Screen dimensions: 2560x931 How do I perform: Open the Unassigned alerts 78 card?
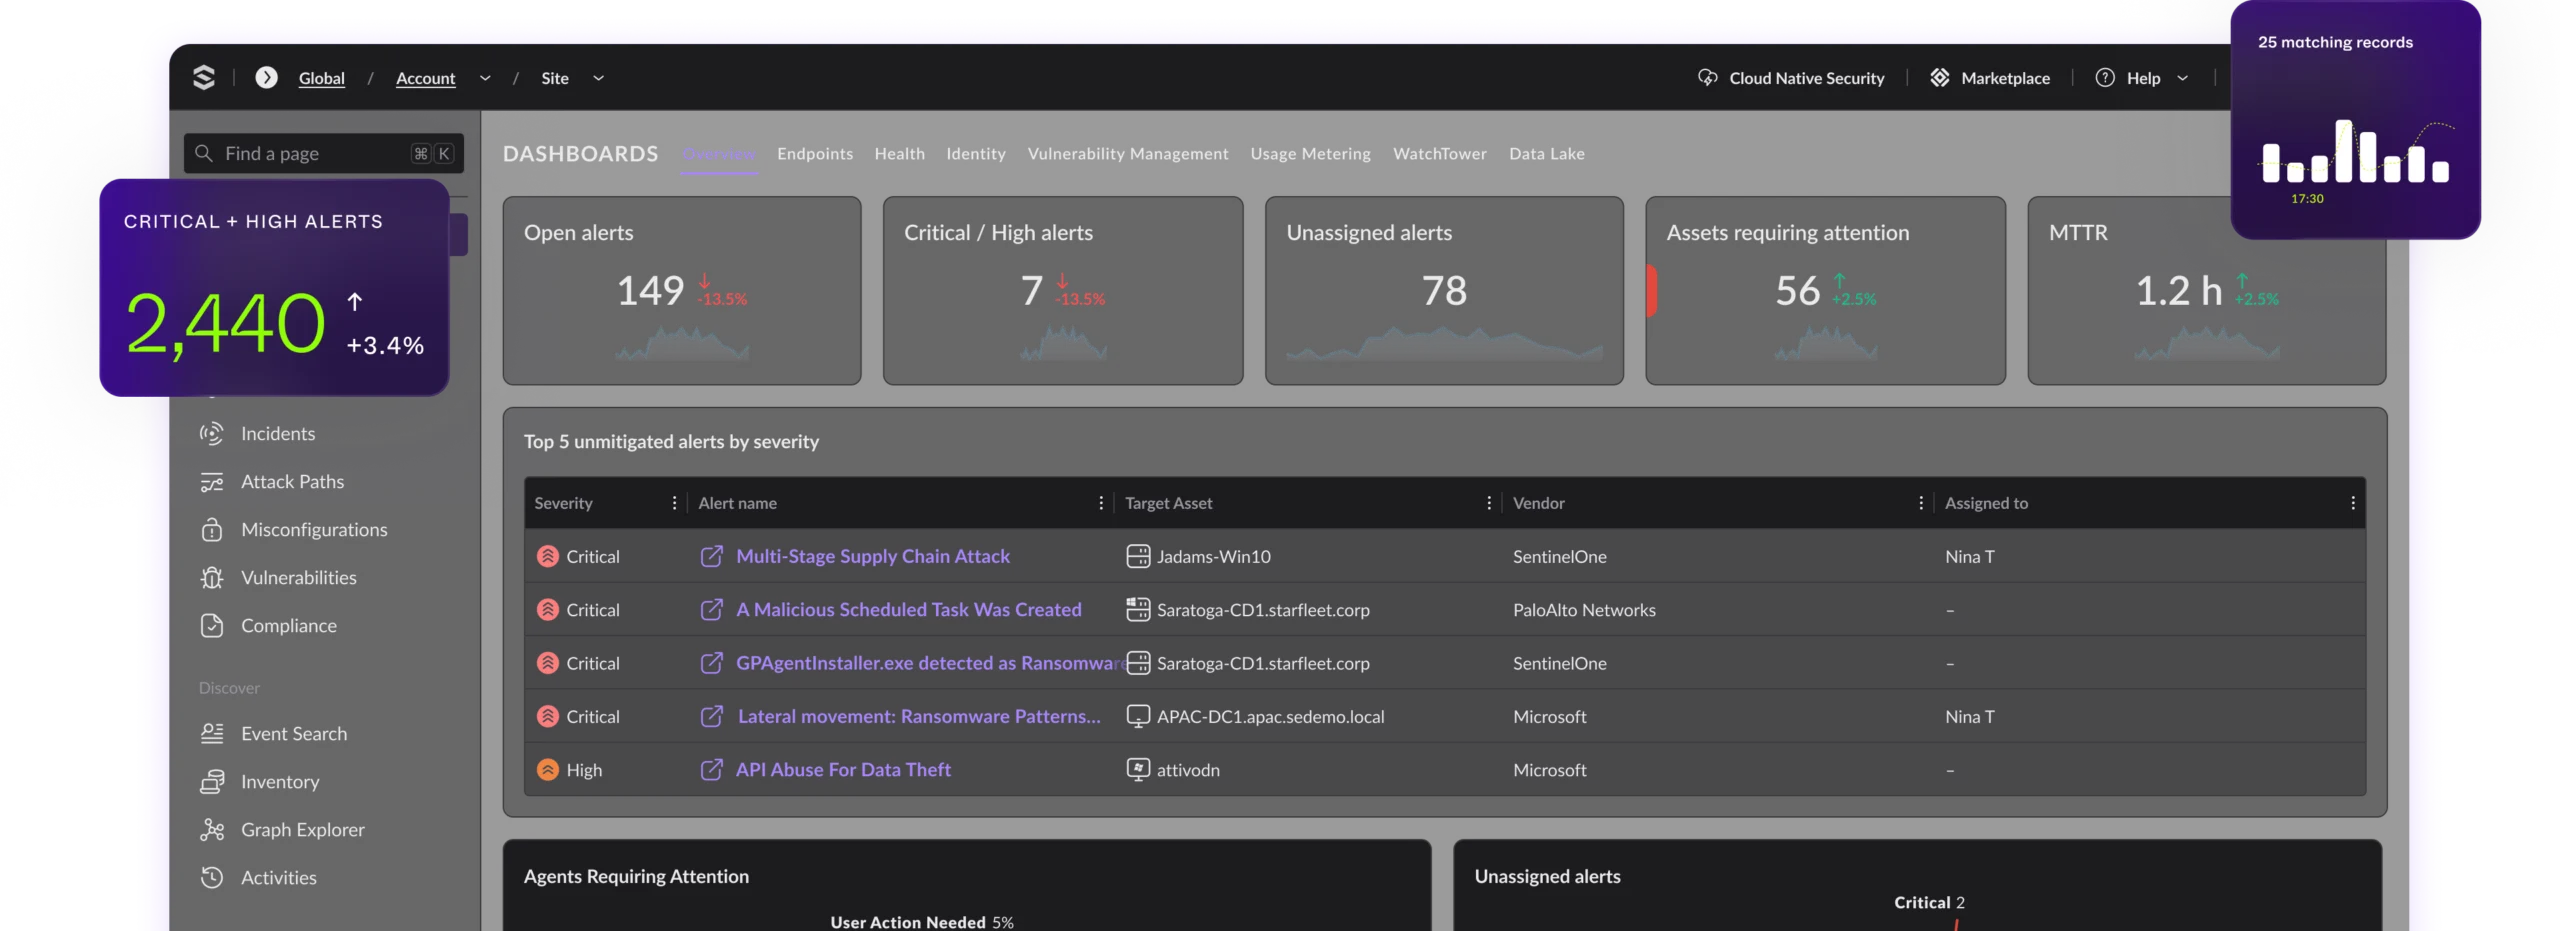pos(1444,291)
